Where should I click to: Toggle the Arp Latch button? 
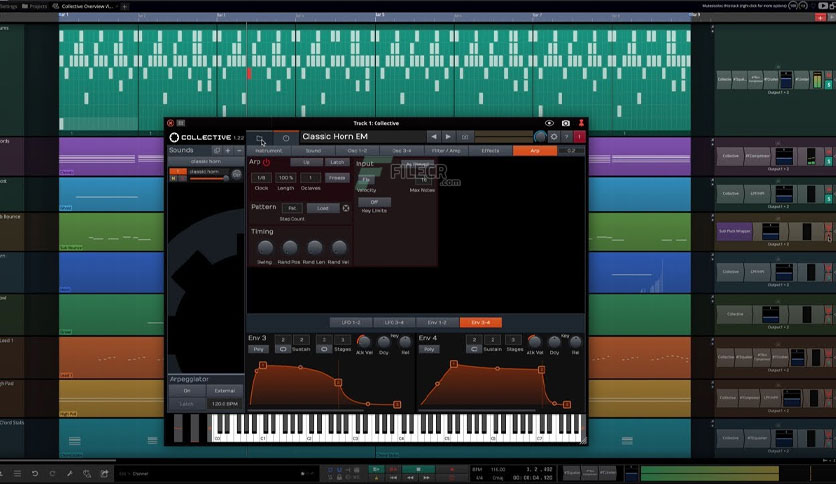(337, 162)
